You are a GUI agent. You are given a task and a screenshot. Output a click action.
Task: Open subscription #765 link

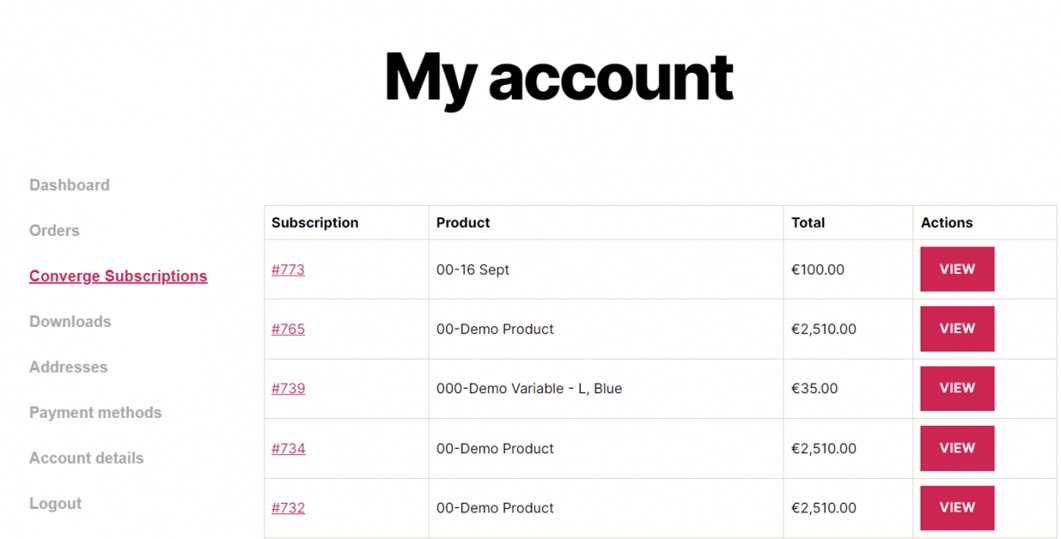[x=288, y=329]
